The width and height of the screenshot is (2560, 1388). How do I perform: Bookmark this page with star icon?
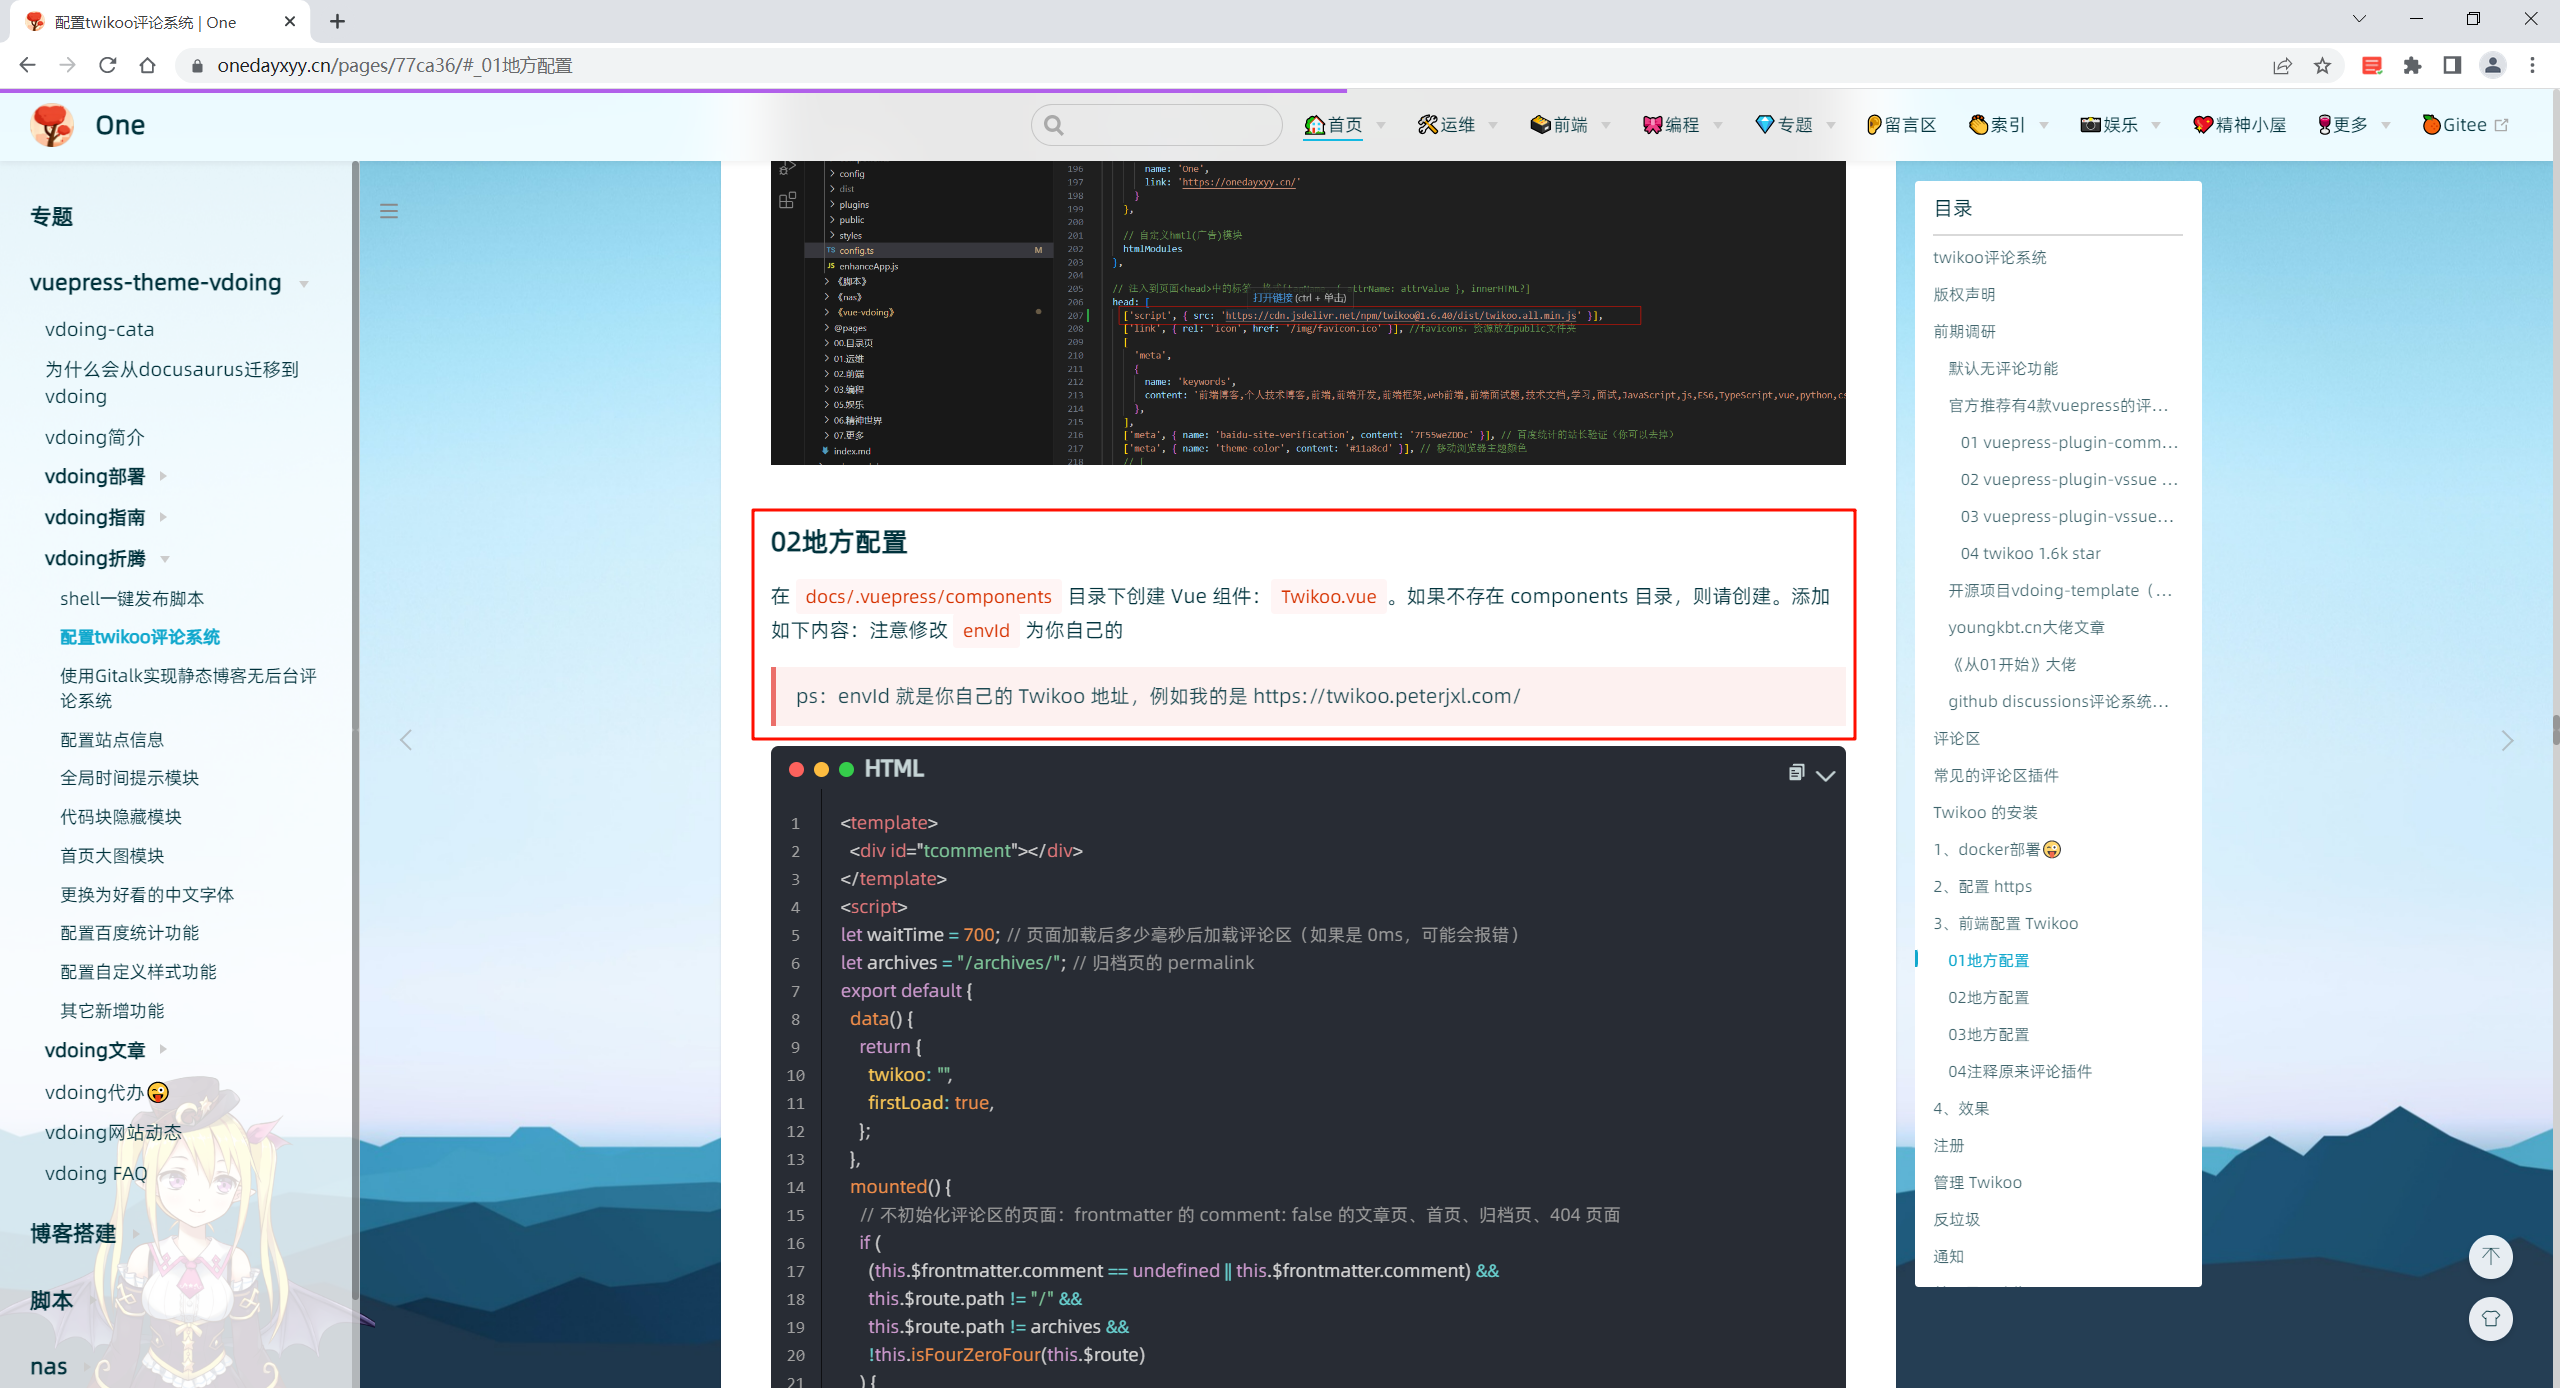coord(2322,65)
